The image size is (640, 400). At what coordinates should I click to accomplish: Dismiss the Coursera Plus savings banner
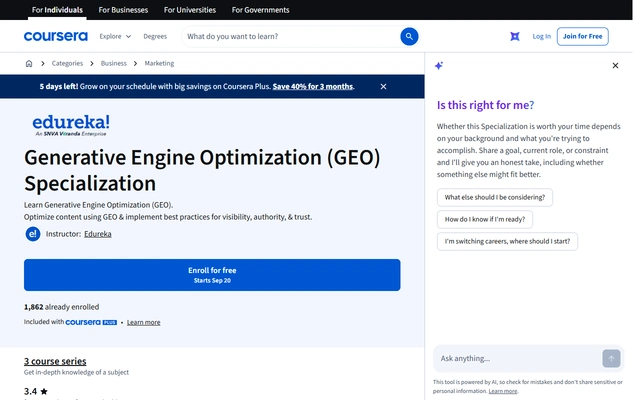tap(383, 87)
